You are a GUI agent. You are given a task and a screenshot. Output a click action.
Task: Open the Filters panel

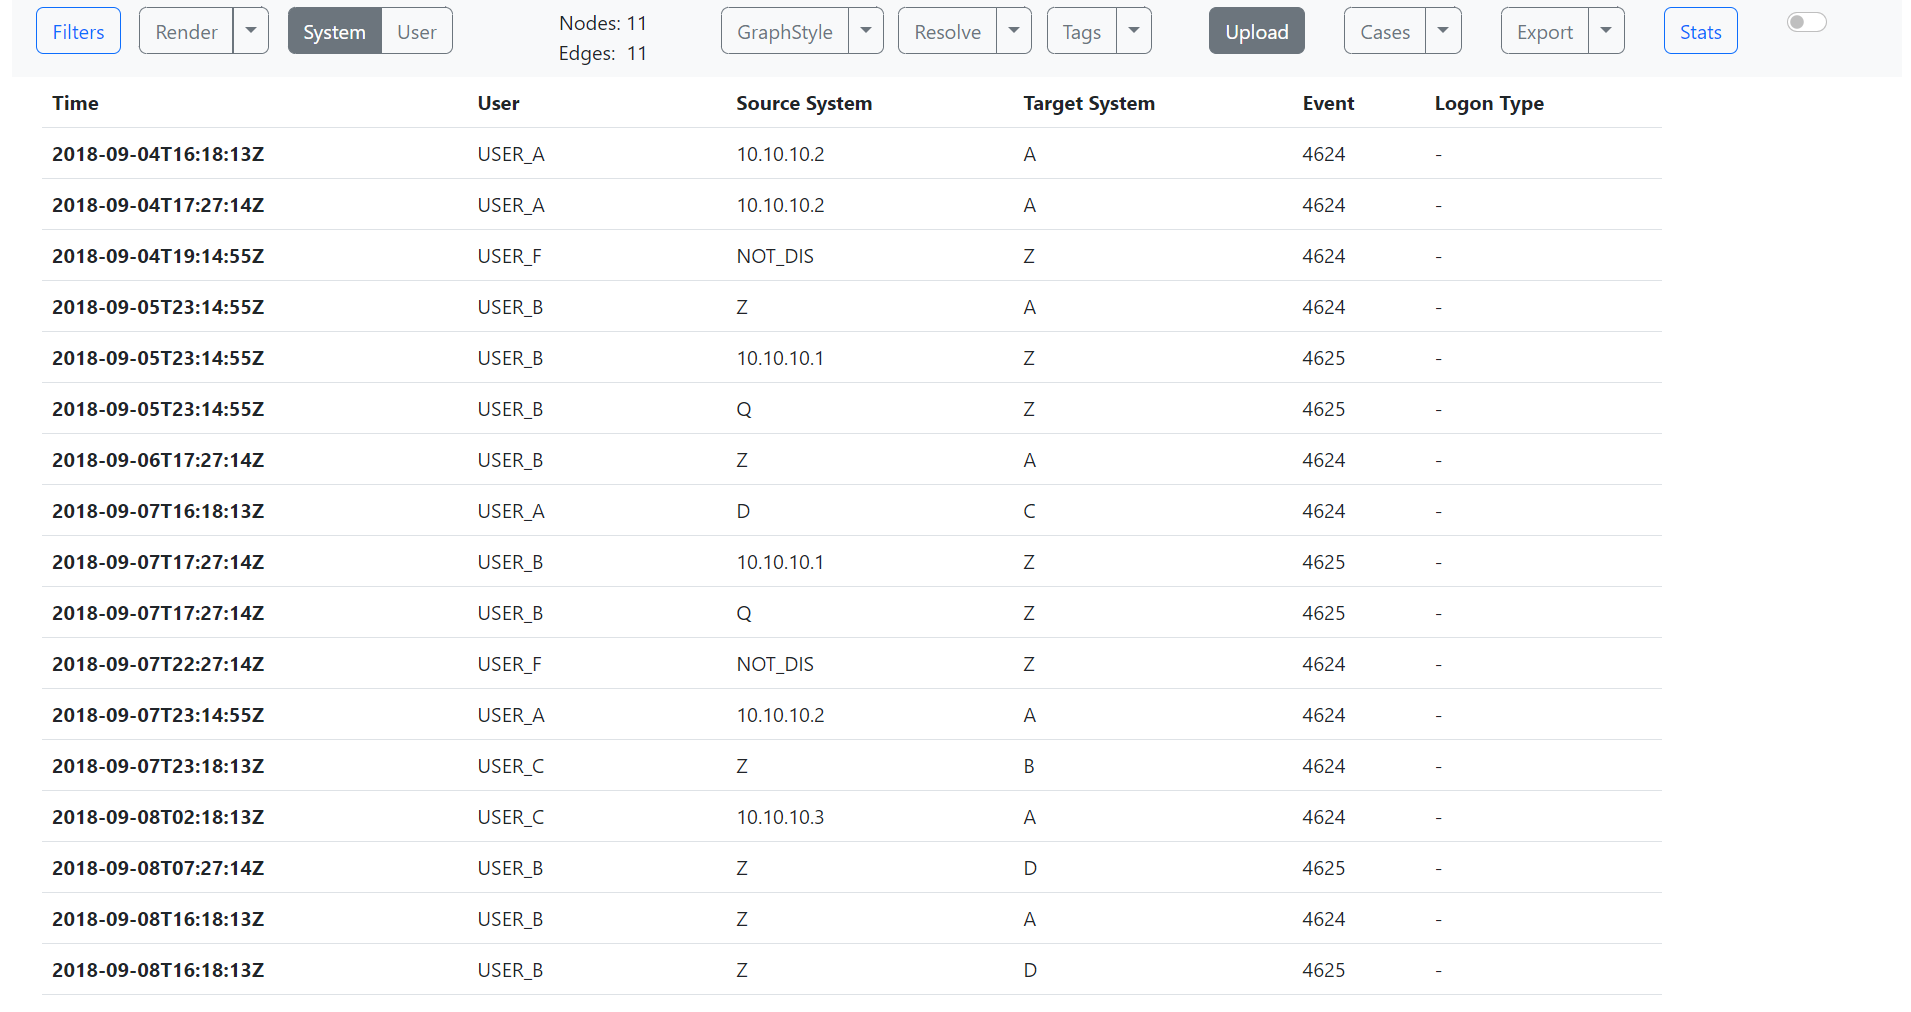point(78,31)
